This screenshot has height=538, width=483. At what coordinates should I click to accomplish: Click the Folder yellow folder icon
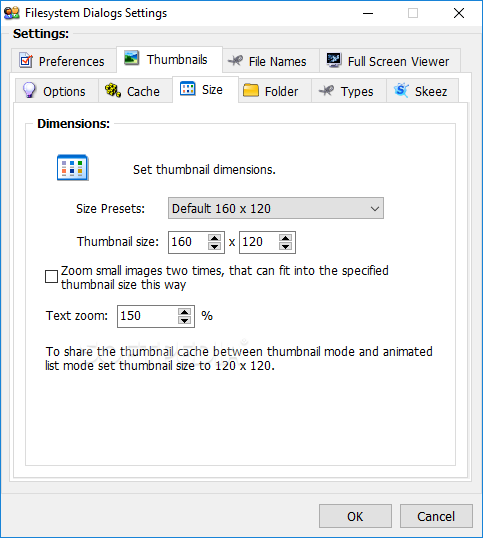tap(251, 91)
